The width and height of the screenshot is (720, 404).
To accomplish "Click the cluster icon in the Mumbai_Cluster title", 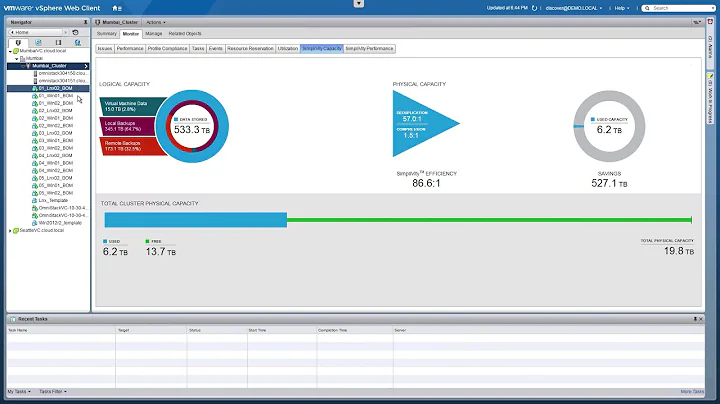I will (x=98, y=22).
